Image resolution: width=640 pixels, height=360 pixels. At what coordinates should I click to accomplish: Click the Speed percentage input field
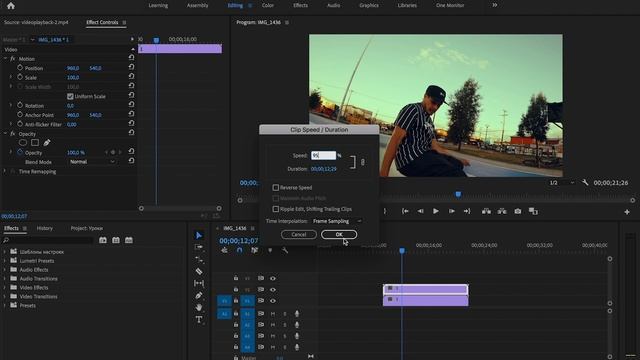pos(324,155)
